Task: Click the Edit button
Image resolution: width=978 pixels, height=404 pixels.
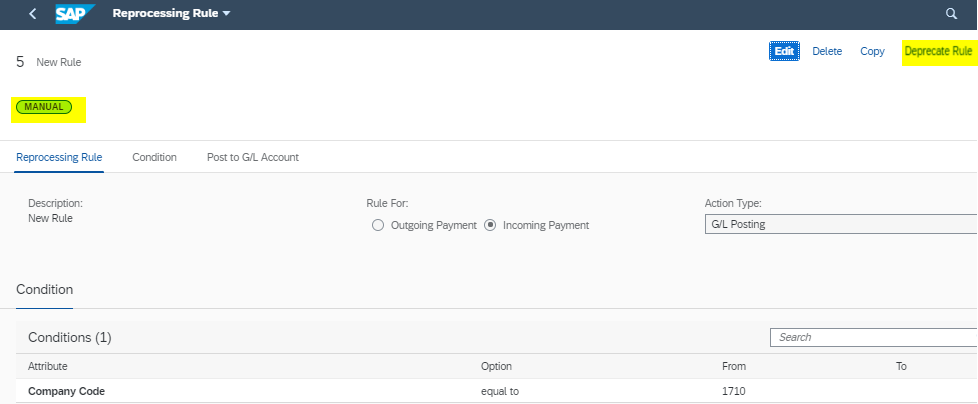Action: click(x=784, y=51)
